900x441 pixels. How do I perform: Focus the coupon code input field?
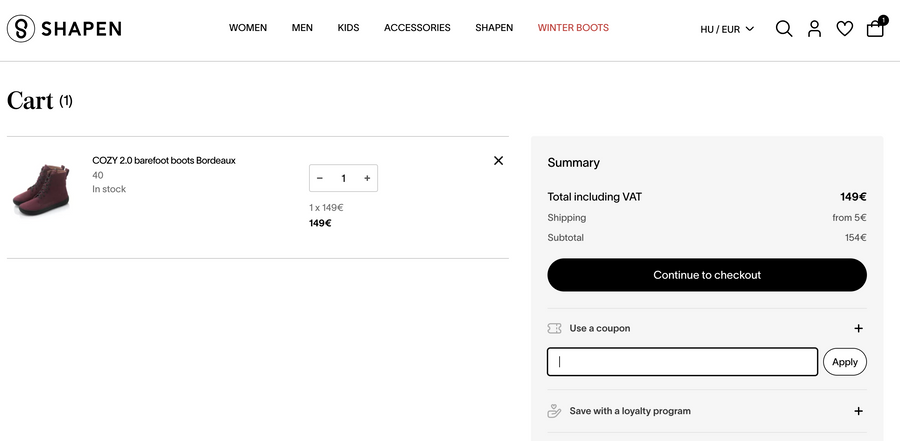pyautogui.click(x=682, y=362)
